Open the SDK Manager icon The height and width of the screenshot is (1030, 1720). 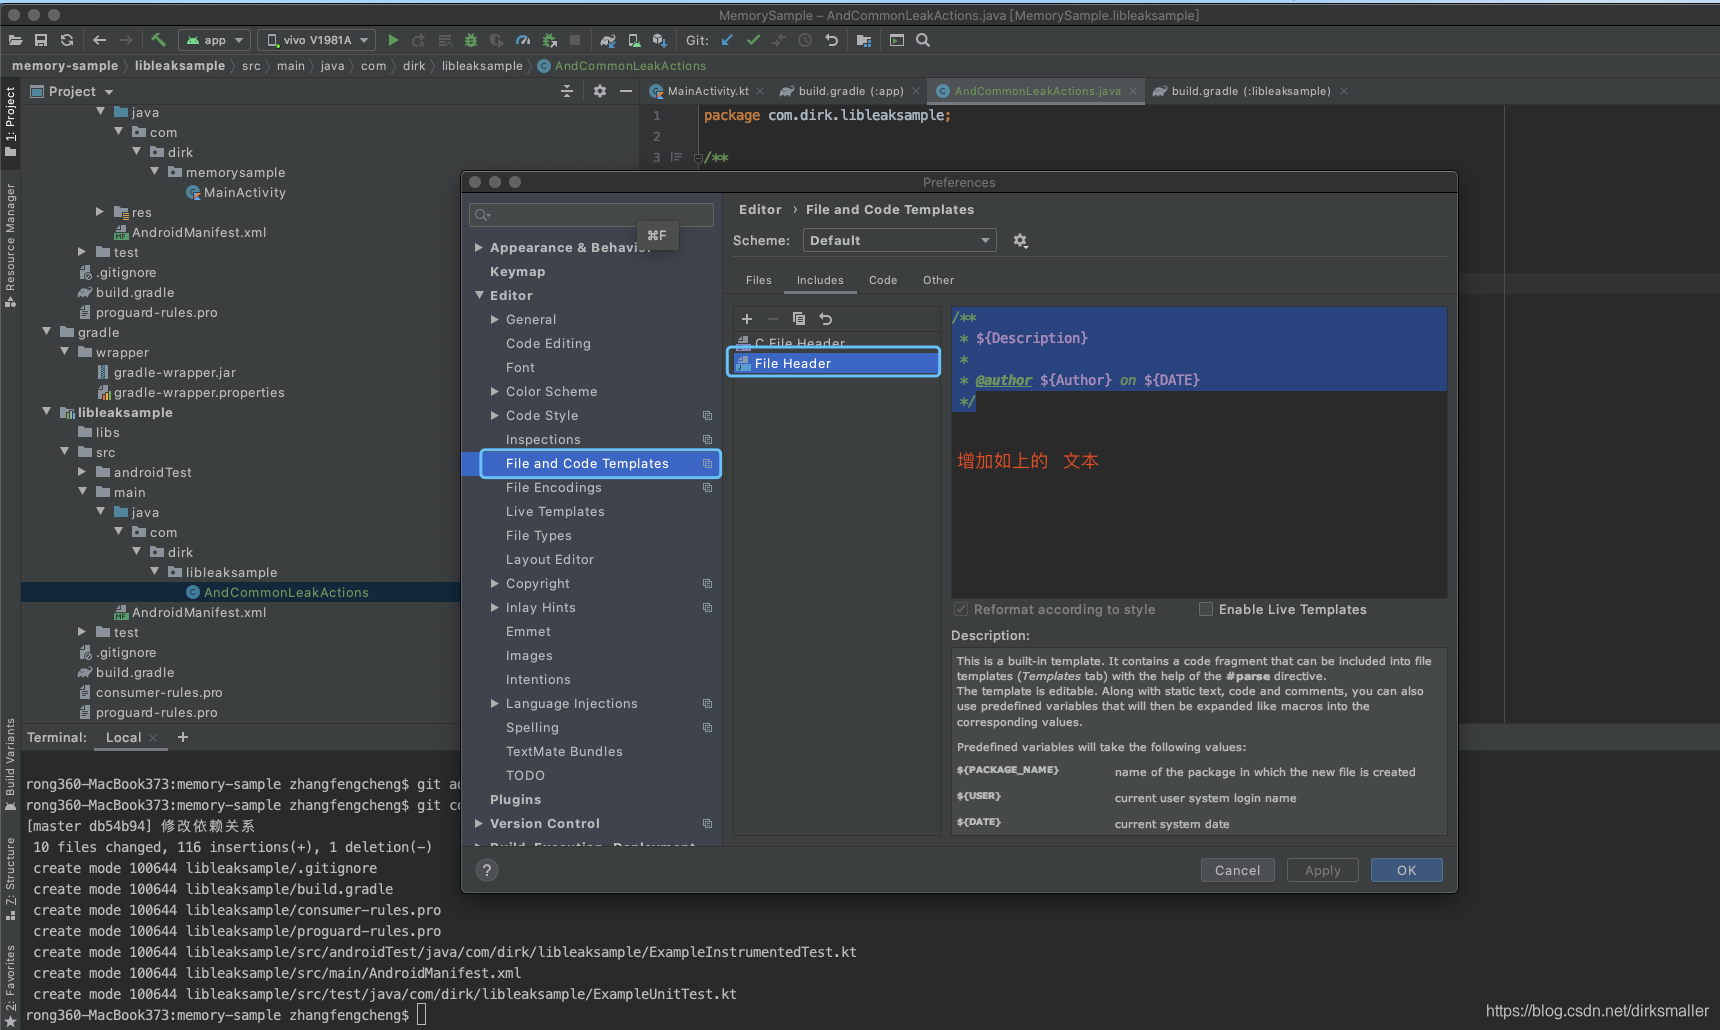coord(660,40)
